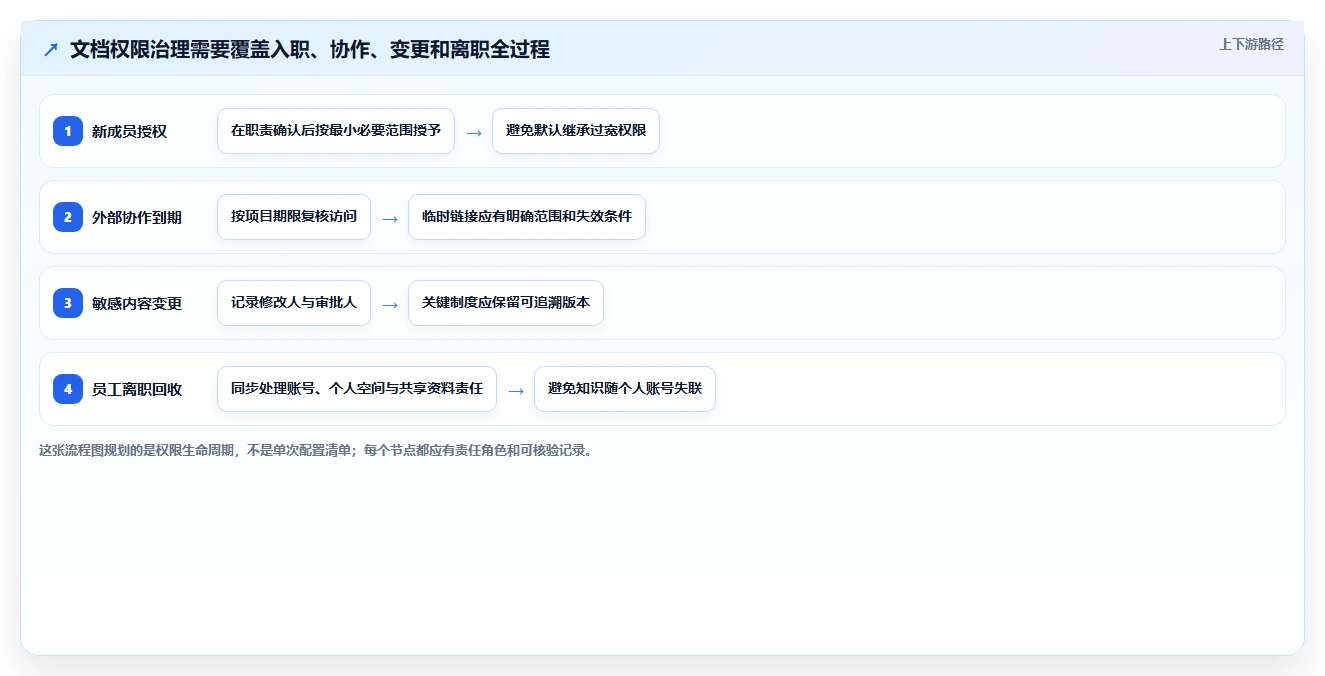Screen dimensions: 1325x676
Task: Click the 关键制度应保留可追溯版本 box
Action: [506, 303]
